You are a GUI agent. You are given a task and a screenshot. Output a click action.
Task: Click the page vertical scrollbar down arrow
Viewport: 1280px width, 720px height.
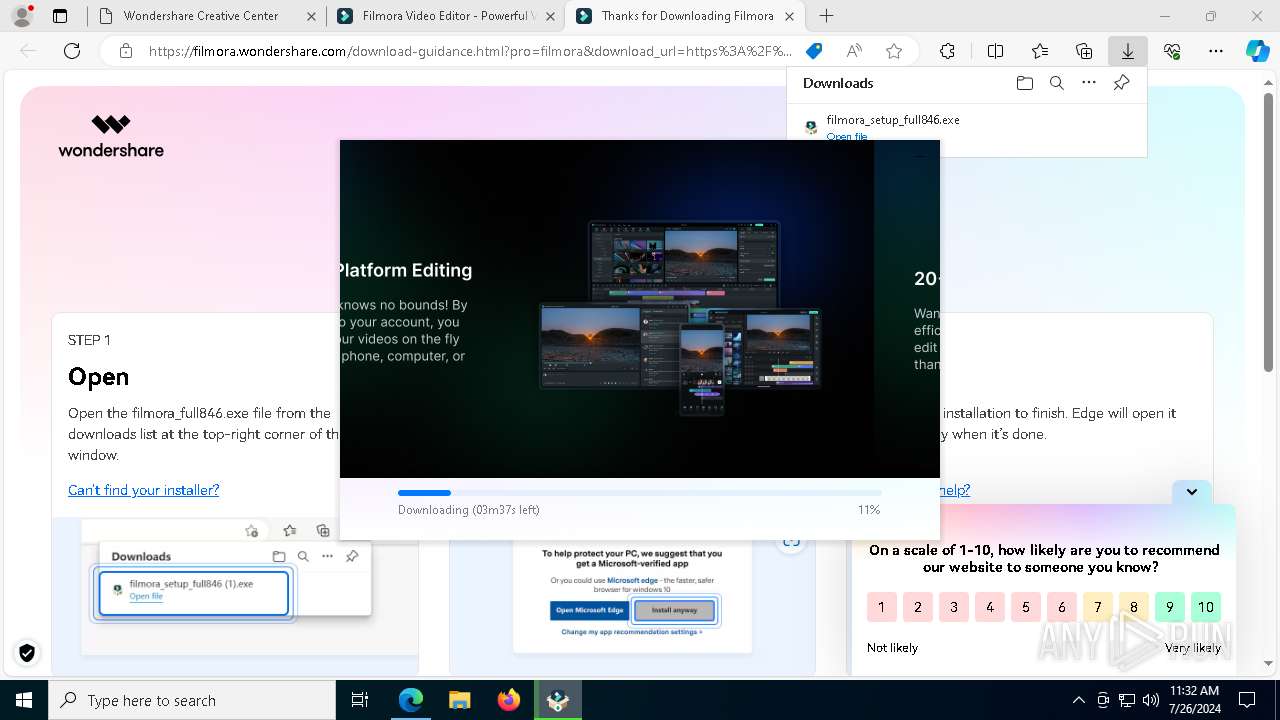point(1269,664)
